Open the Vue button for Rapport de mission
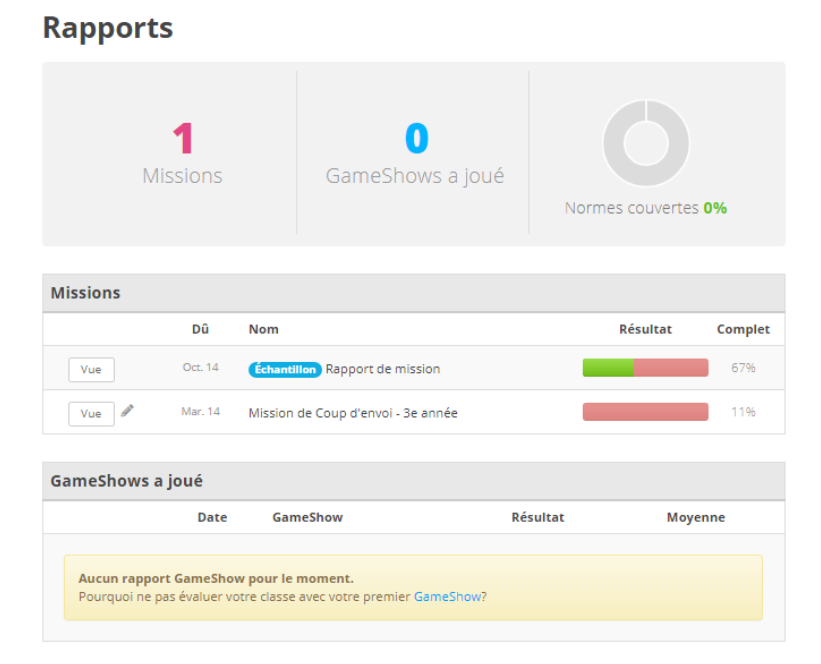The width and height of the screenshot is (821, 664). [91, 370]
